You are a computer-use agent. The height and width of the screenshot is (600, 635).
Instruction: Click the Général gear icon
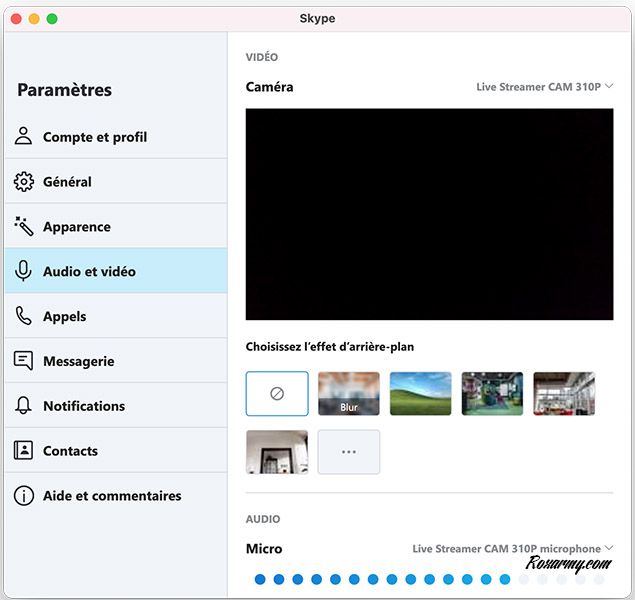[23, 182]
